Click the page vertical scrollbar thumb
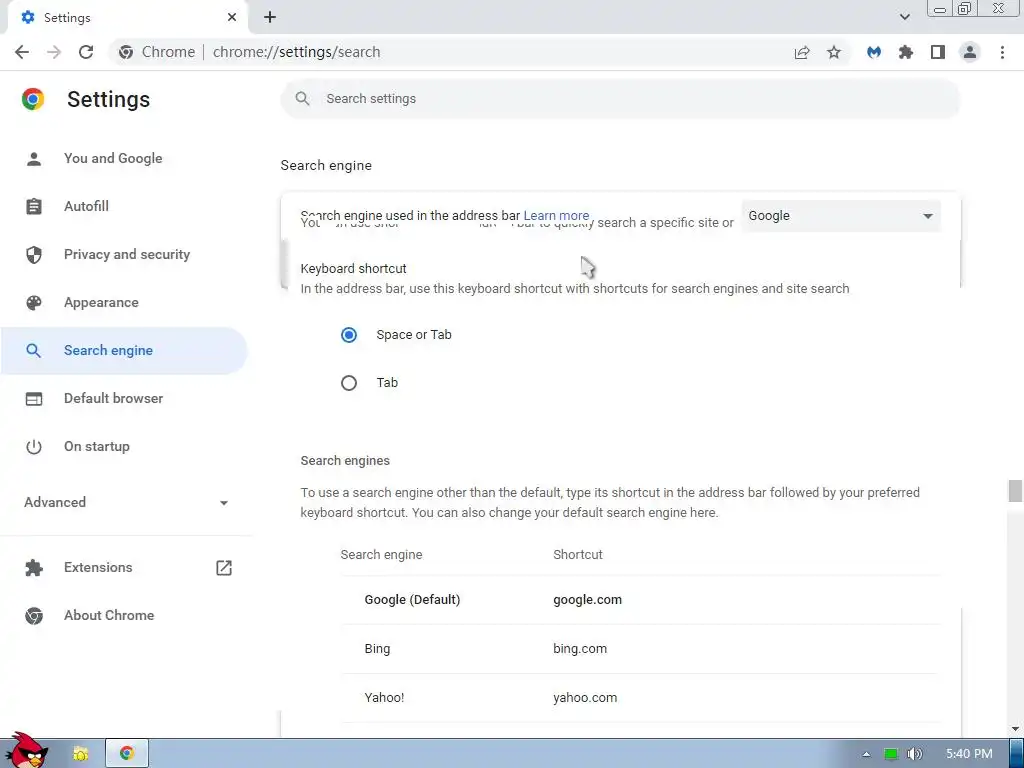 [x=1015, y=490]
